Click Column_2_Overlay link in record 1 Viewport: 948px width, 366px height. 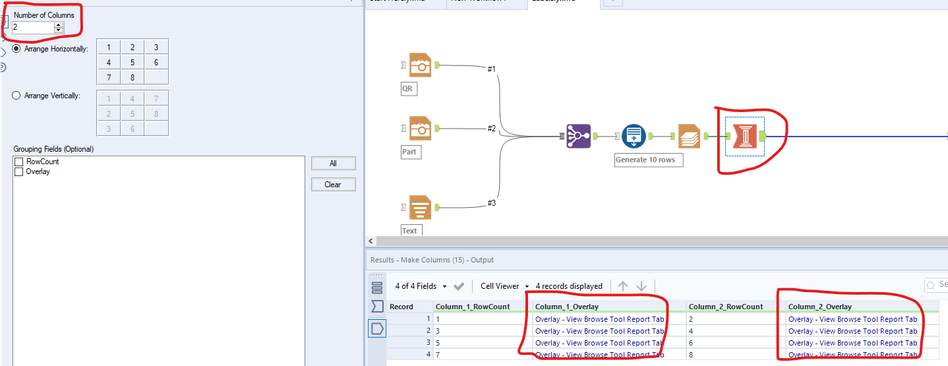click(852, 319)
